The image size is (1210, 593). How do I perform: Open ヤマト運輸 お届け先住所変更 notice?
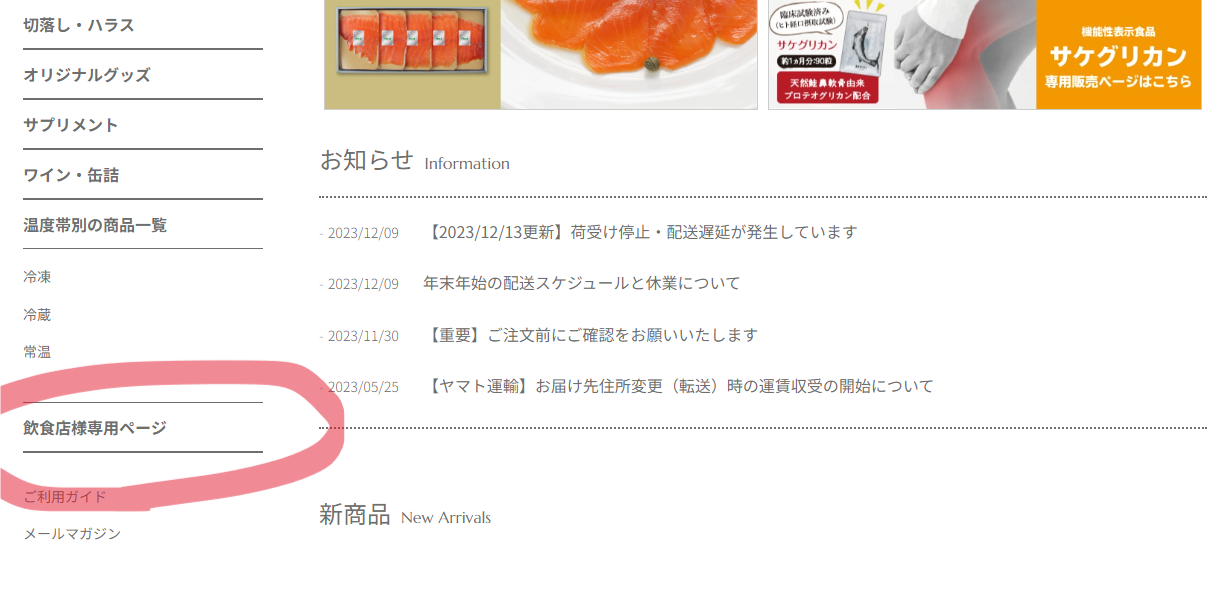[x=679, y=386]
